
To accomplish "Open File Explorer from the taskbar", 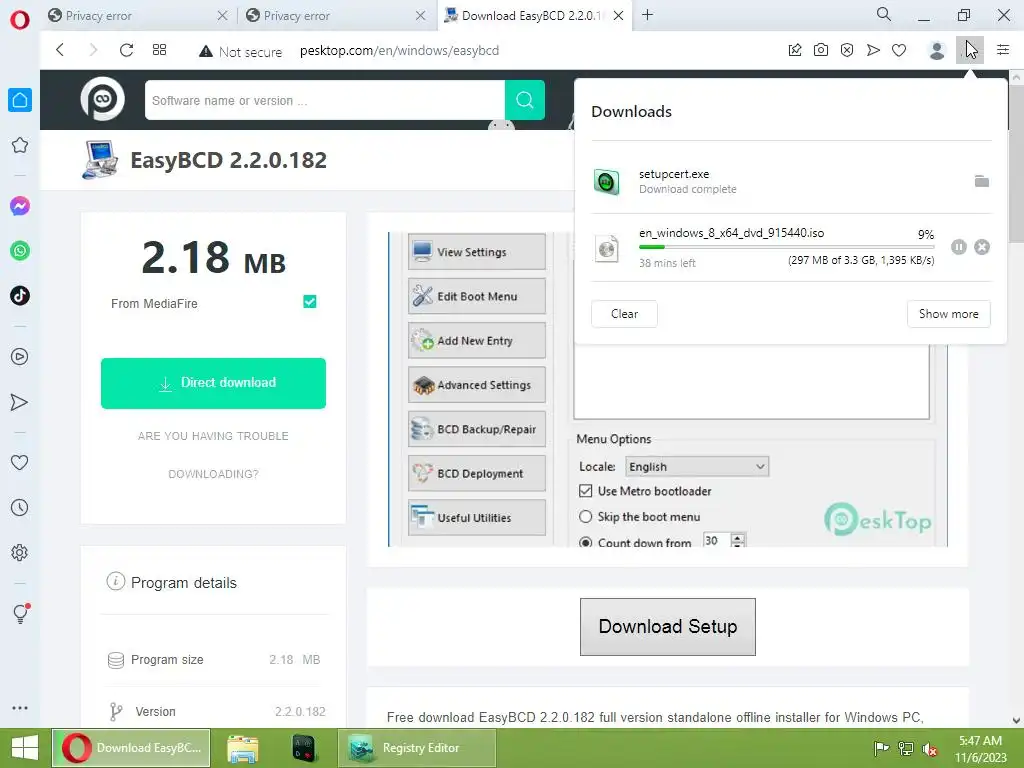I will (x=242, y=748).
